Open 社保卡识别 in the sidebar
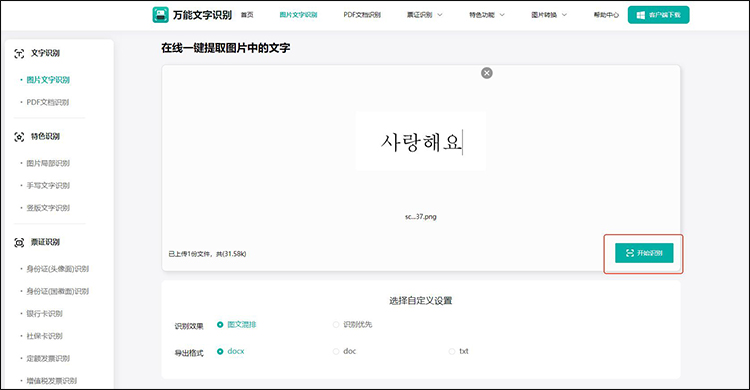The image size is (750, 390). pyautogui.click(x=44, y=336)
